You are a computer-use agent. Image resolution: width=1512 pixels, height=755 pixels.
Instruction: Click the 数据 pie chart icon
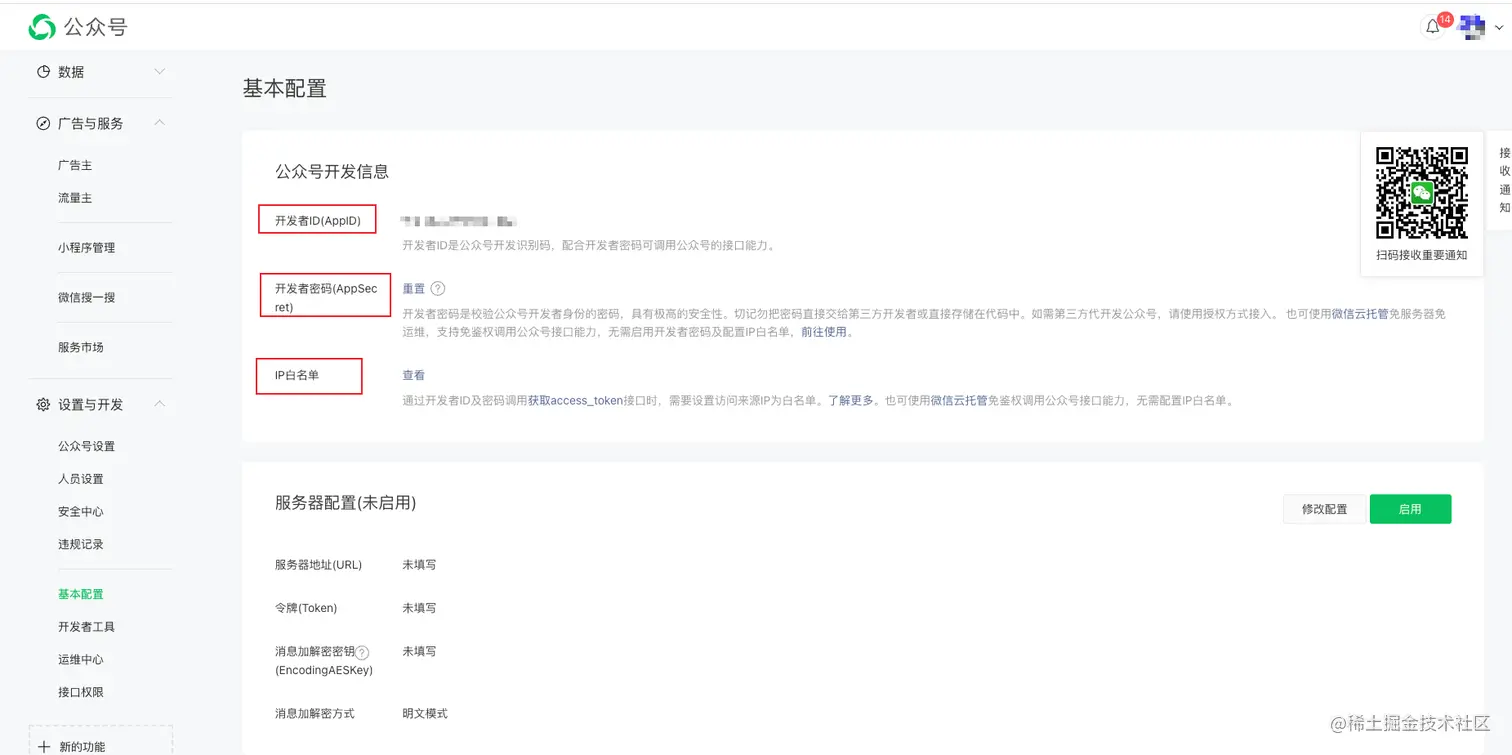[43, 72]
